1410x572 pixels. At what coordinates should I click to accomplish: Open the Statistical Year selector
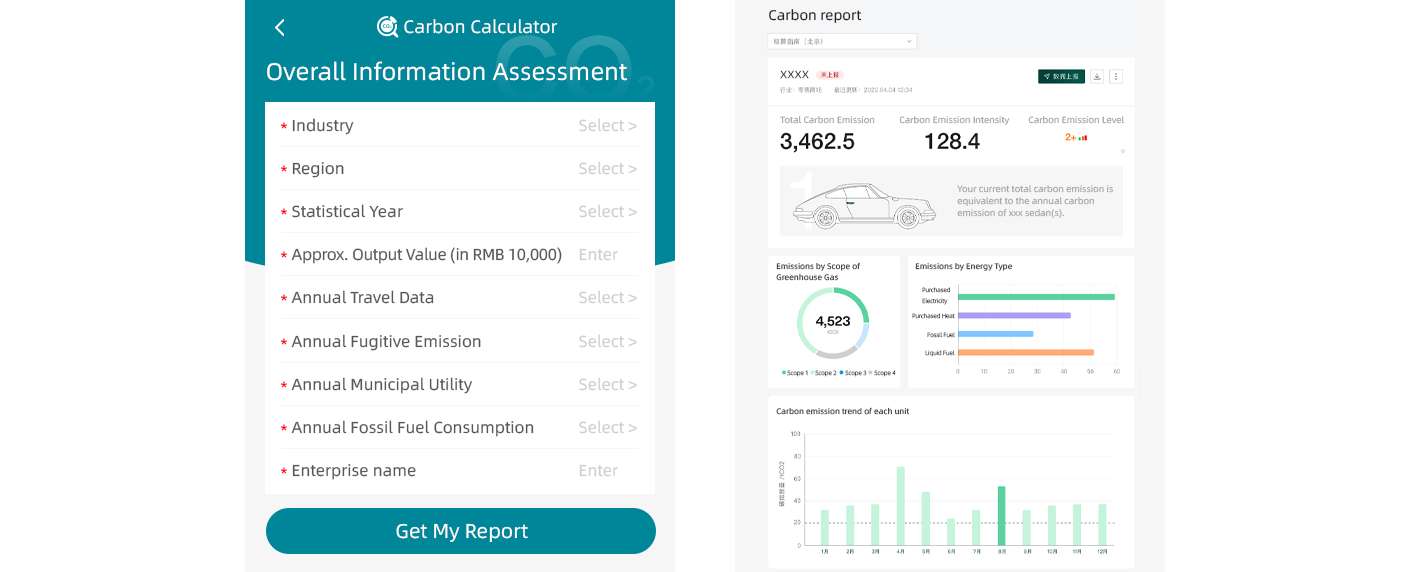(x=460, y=211)
